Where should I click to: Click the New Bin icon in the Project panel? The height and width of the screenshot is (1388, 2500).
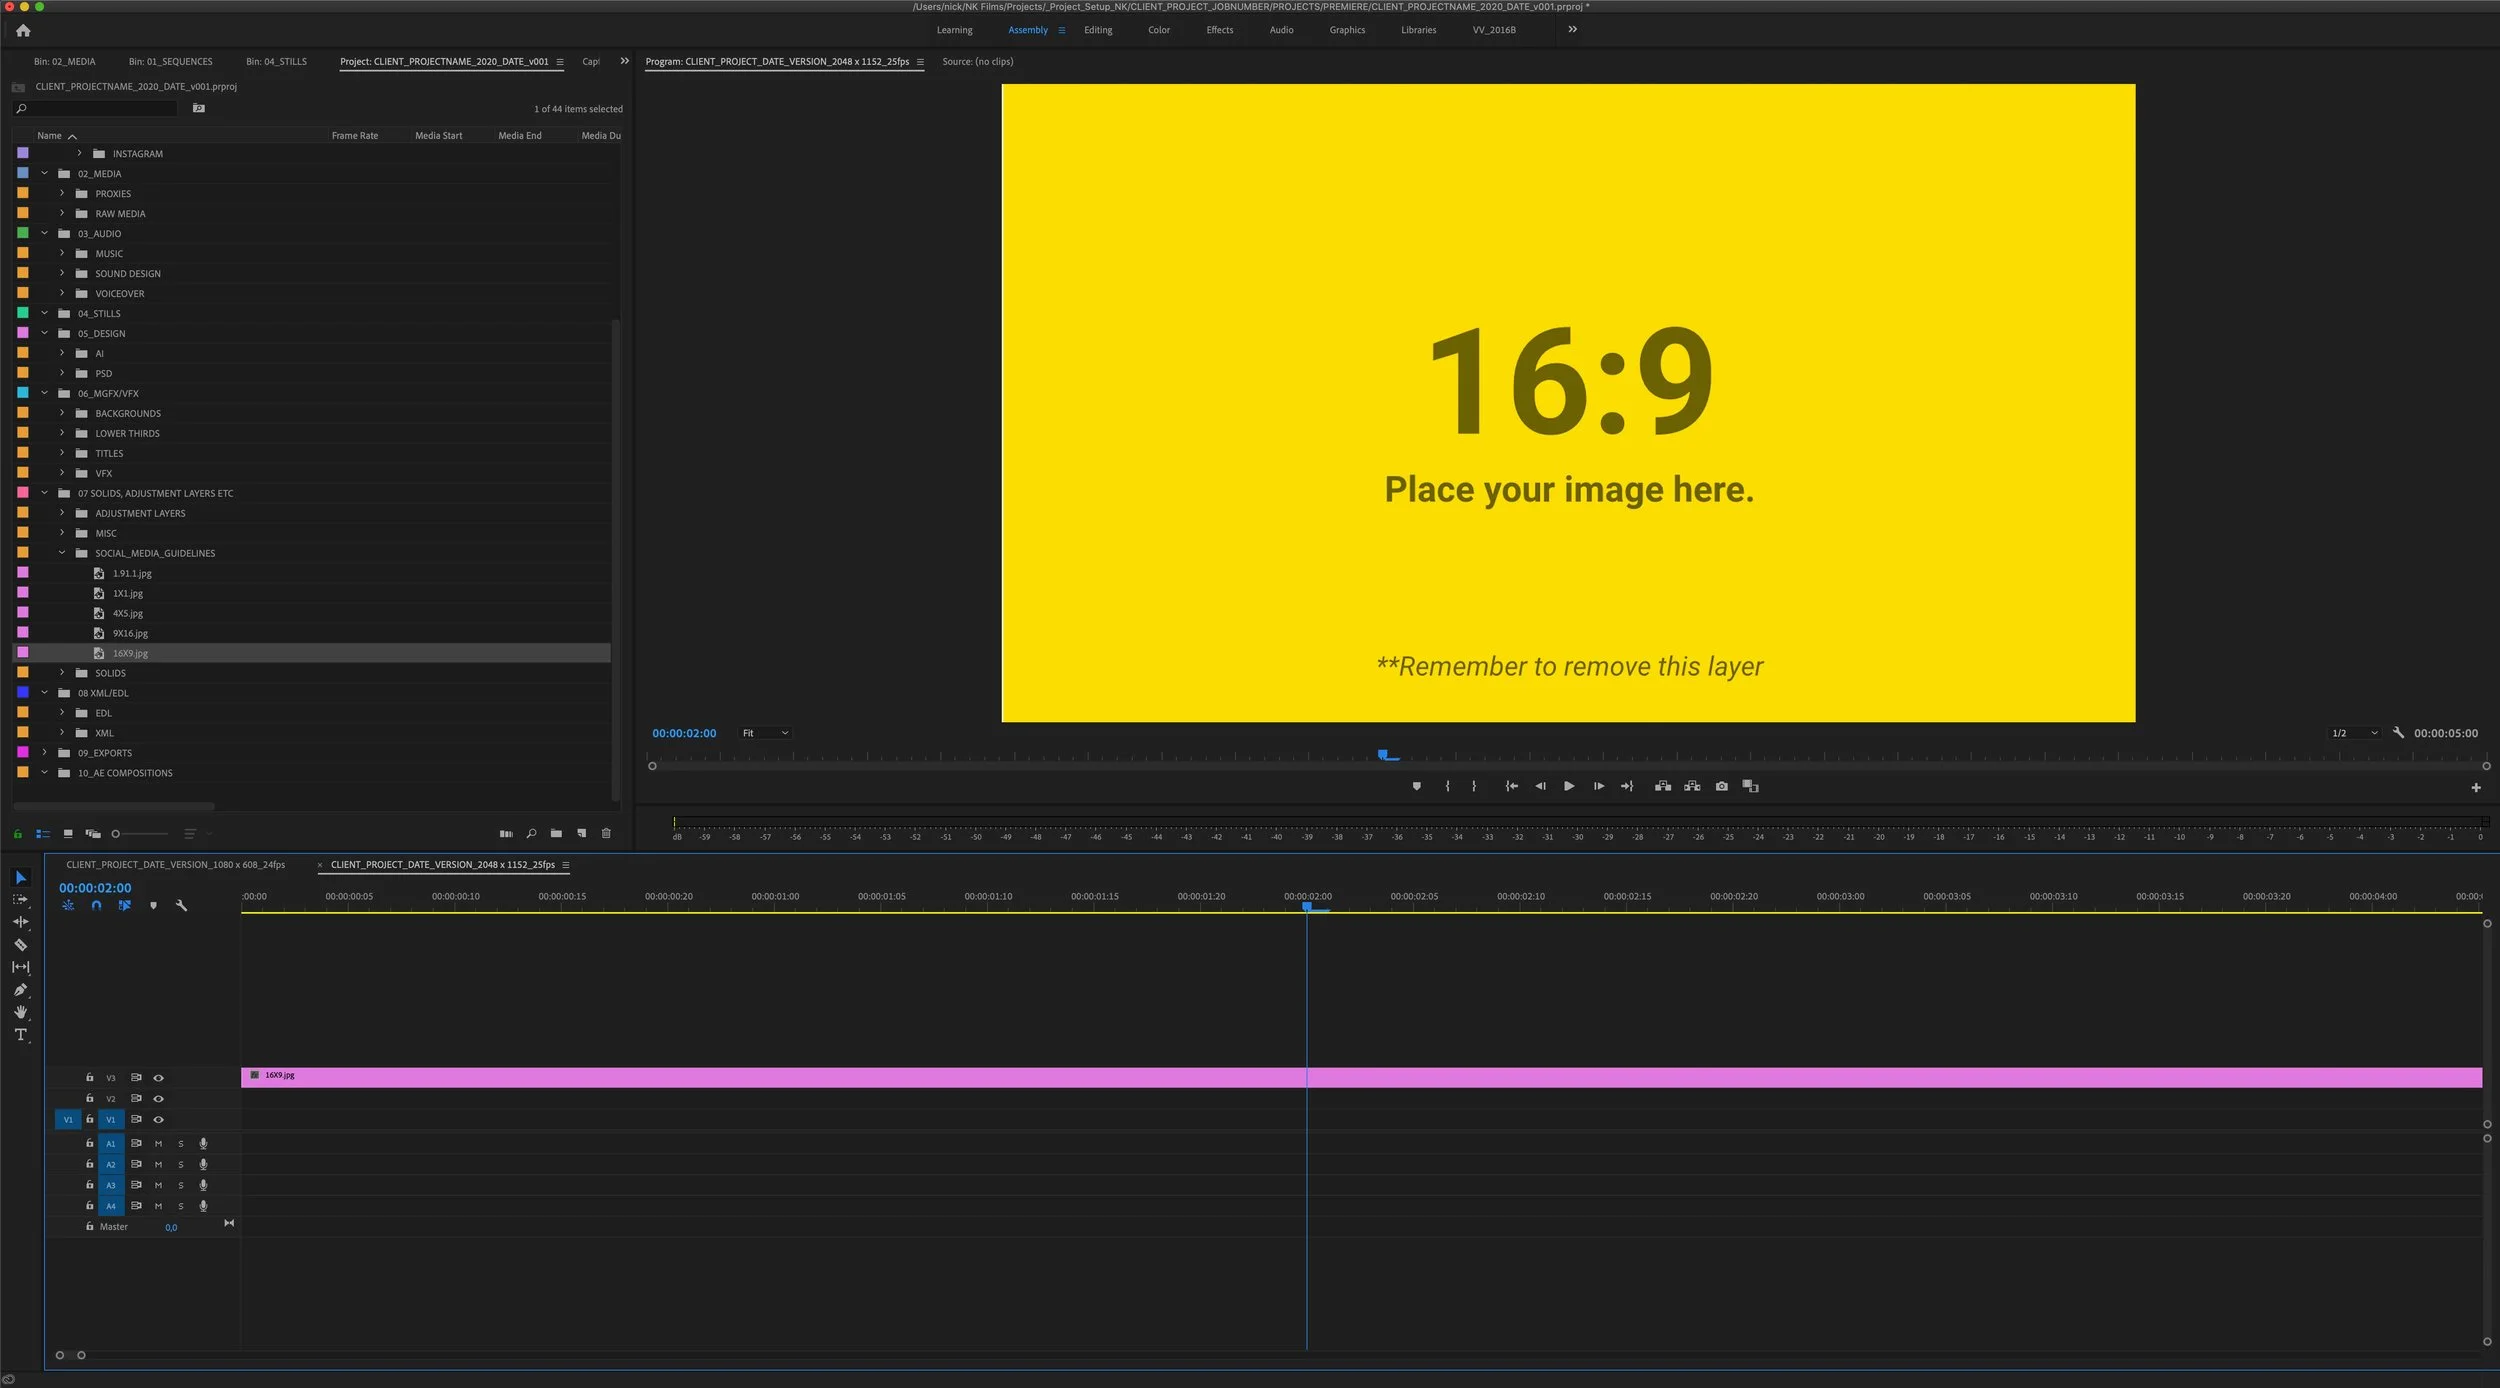pyautogui.click(x=556, y=833)
